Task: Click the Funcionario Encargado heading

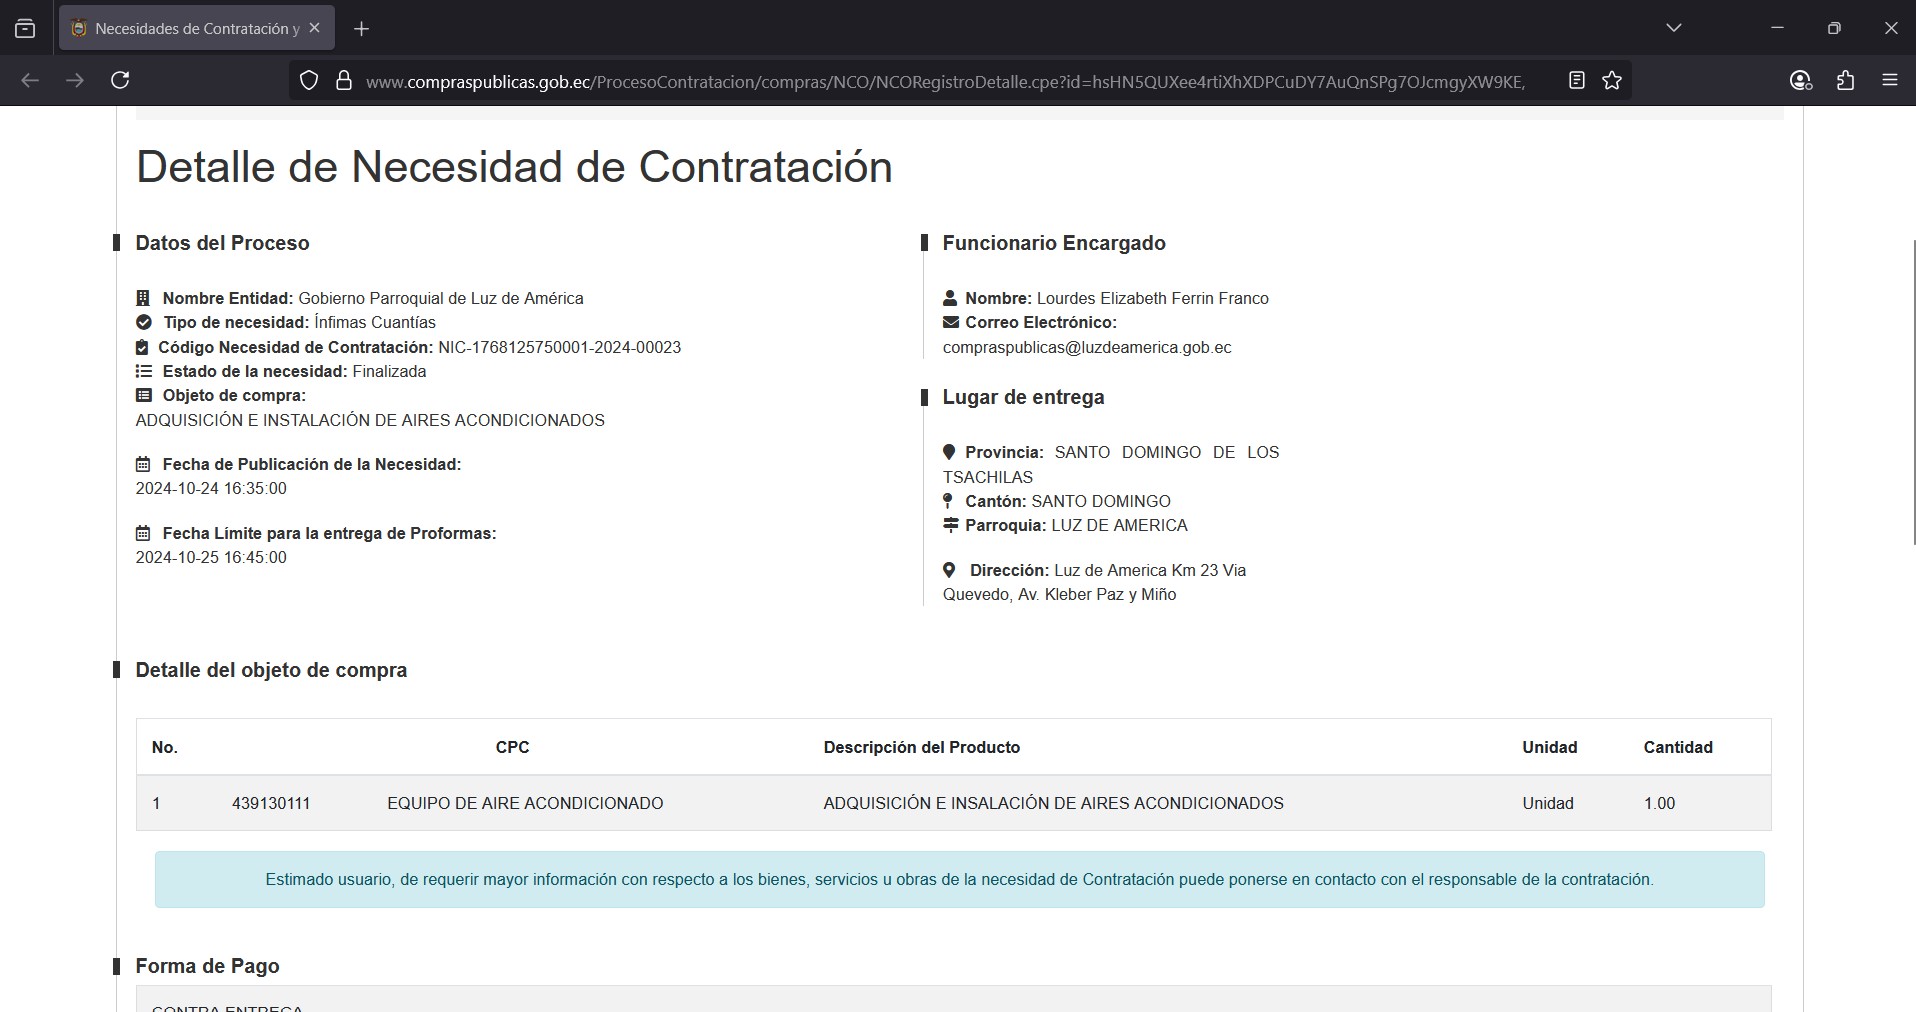Action: pos(1054,243)
